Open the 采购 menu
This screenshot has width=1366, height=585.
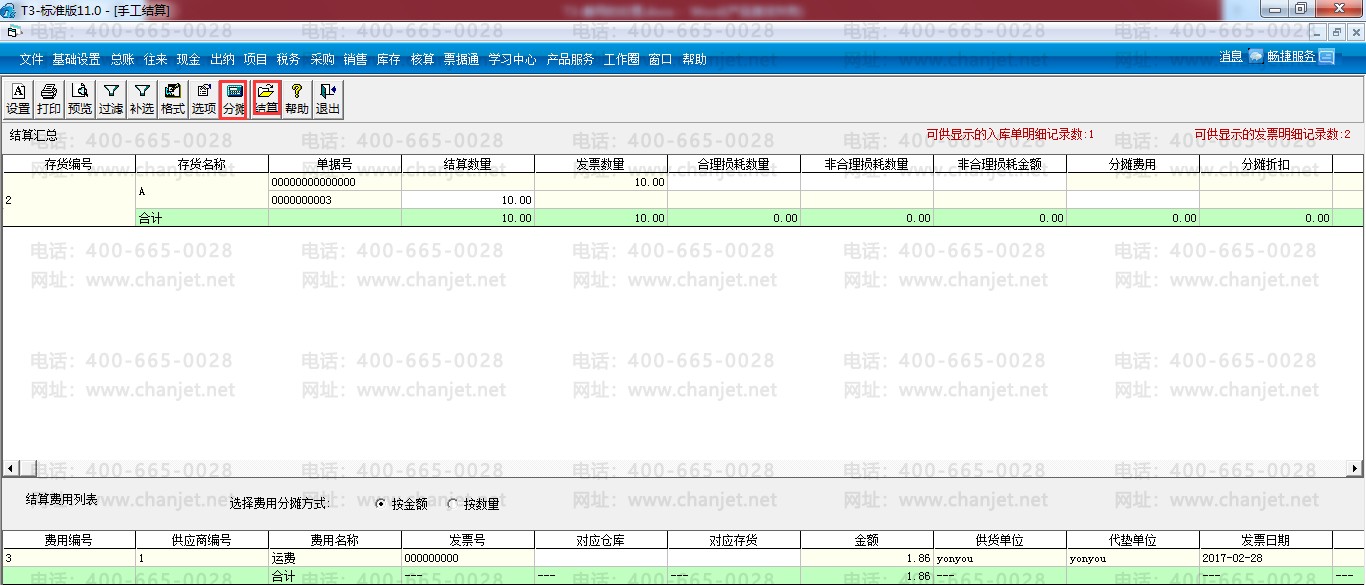pyautogui.click(x=322, y=59)
